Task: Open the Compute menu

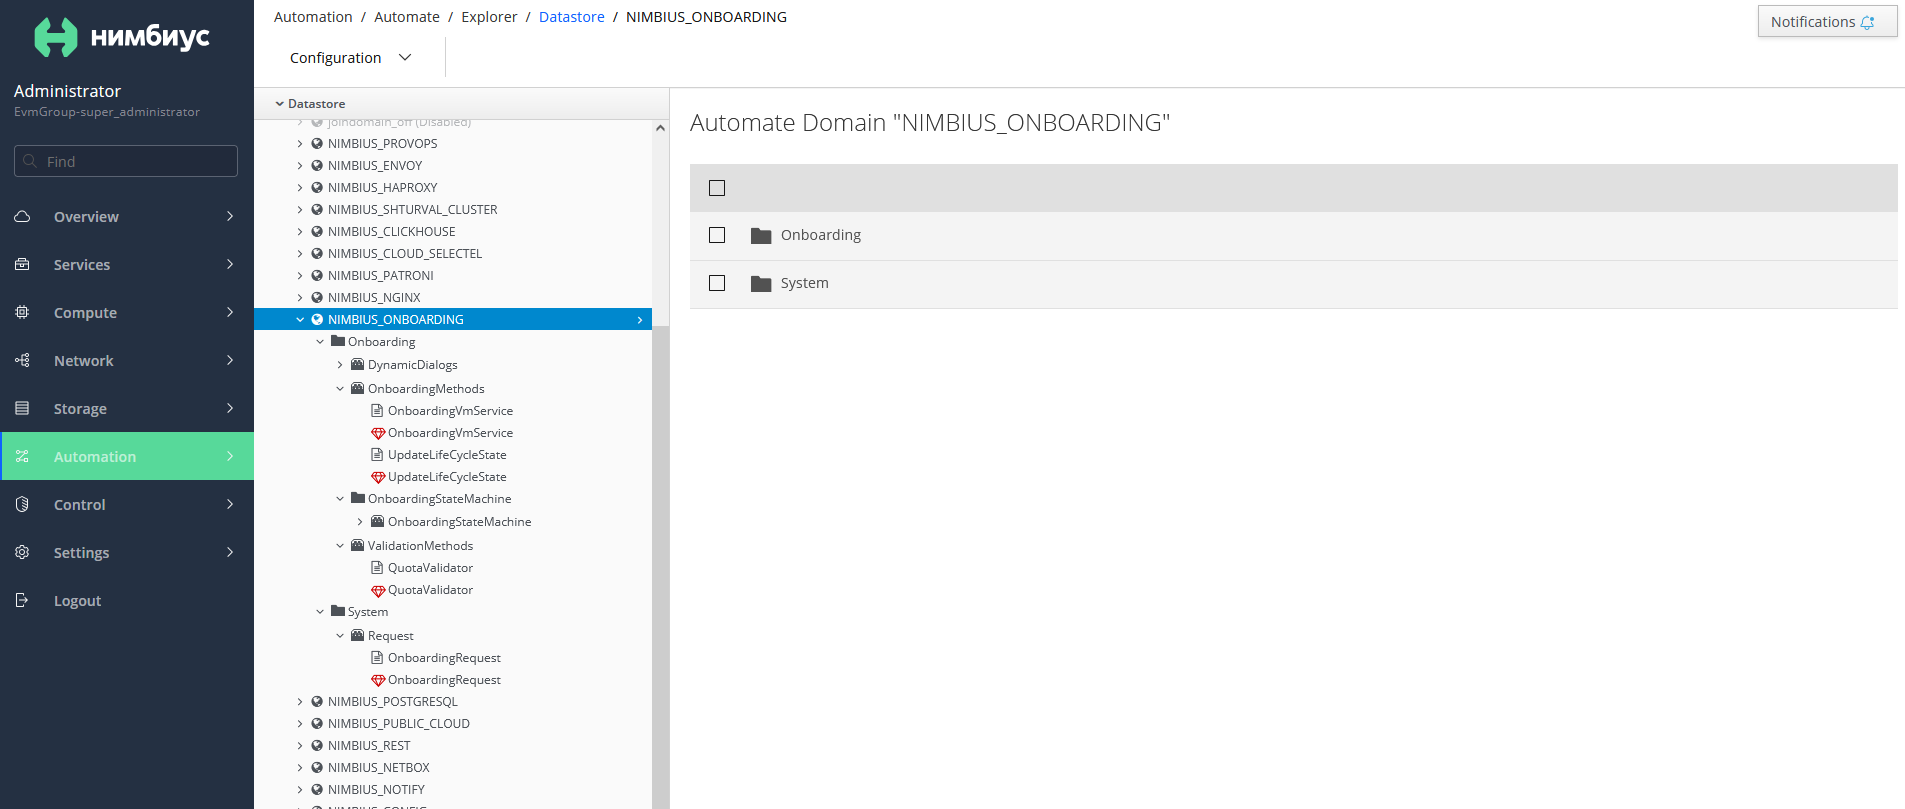Action: [127, 312]
